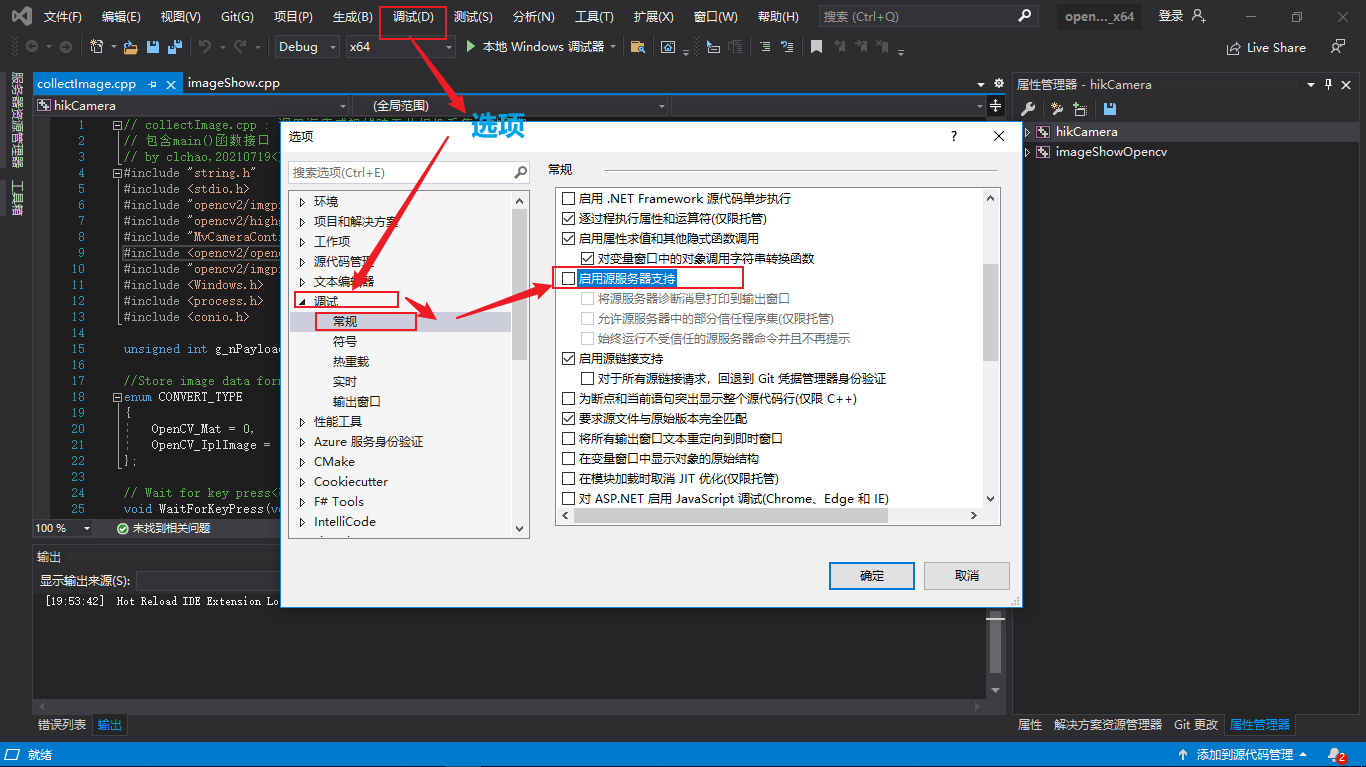Open the 调试(D) menu
The height and width of the screenshot is (767, 1366).
(x=413, y=17)
